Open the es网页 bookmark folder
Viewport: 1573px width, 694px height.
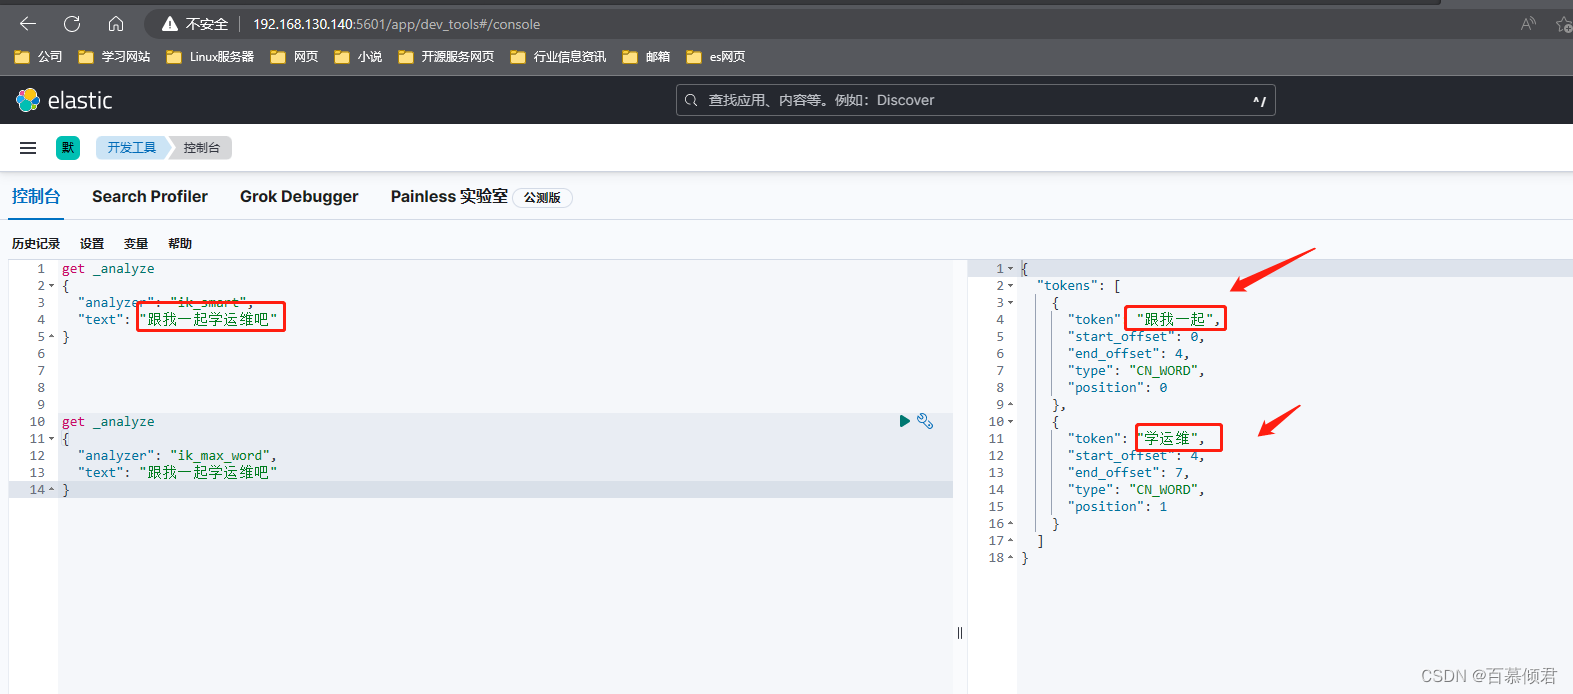pyautogui.click(x=715, y=57)
